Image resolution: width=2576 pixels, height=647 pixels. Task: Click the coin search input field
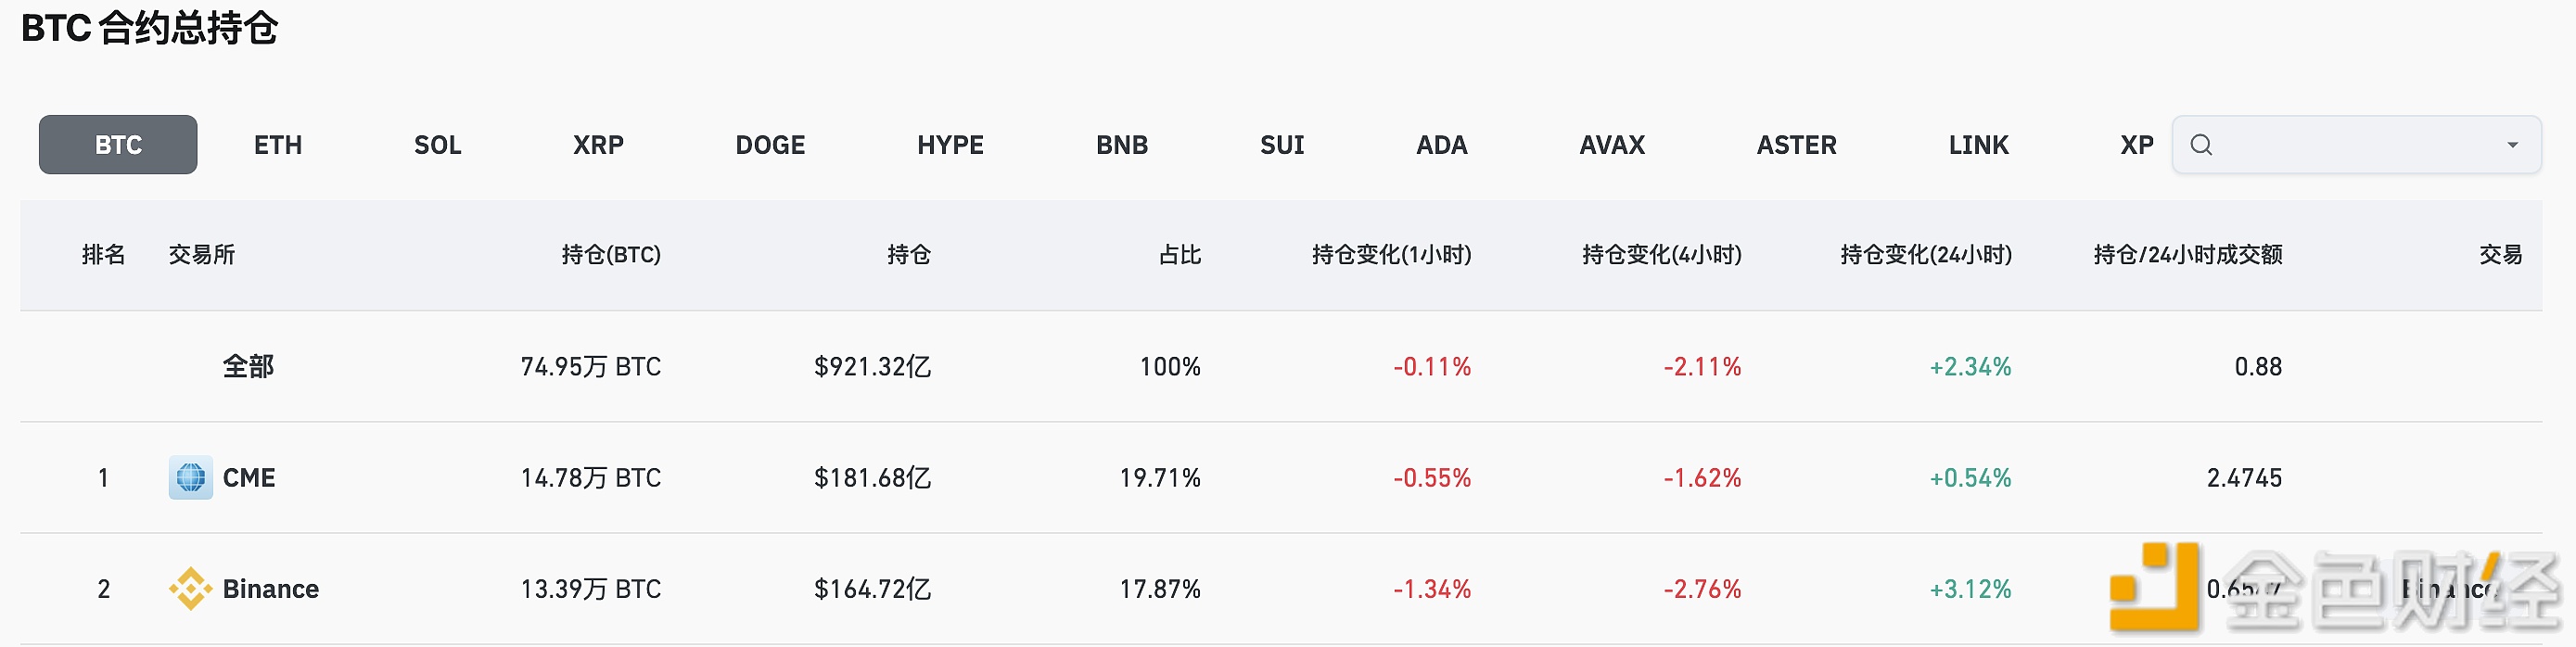coord(2350,145)
